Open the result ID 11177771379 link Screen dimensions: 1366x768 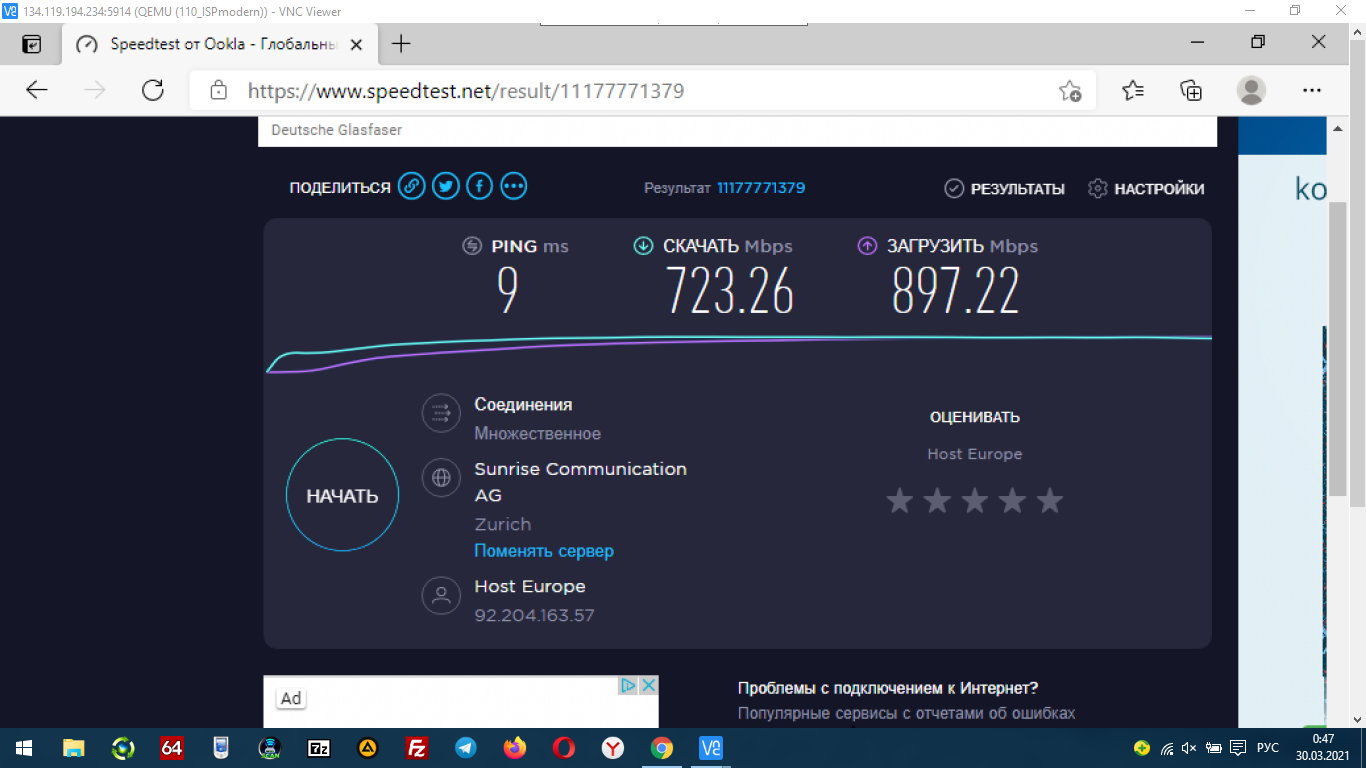(761, 188)
